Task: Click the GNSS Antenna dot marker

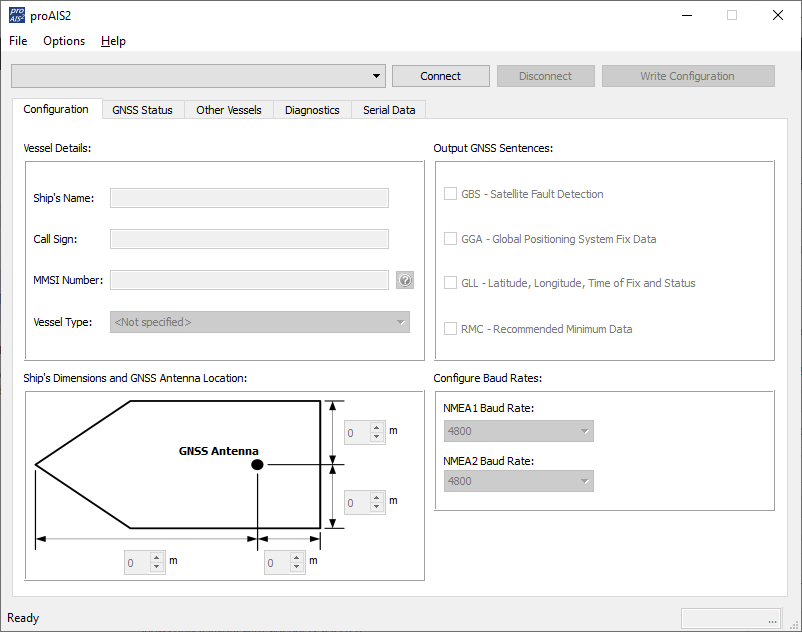Action: coord(257,465)
